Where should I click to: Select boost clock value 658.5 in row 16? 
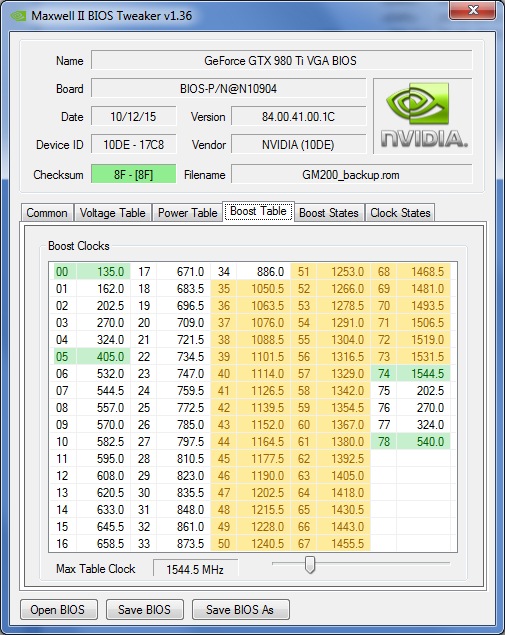[x=103, y=544]
